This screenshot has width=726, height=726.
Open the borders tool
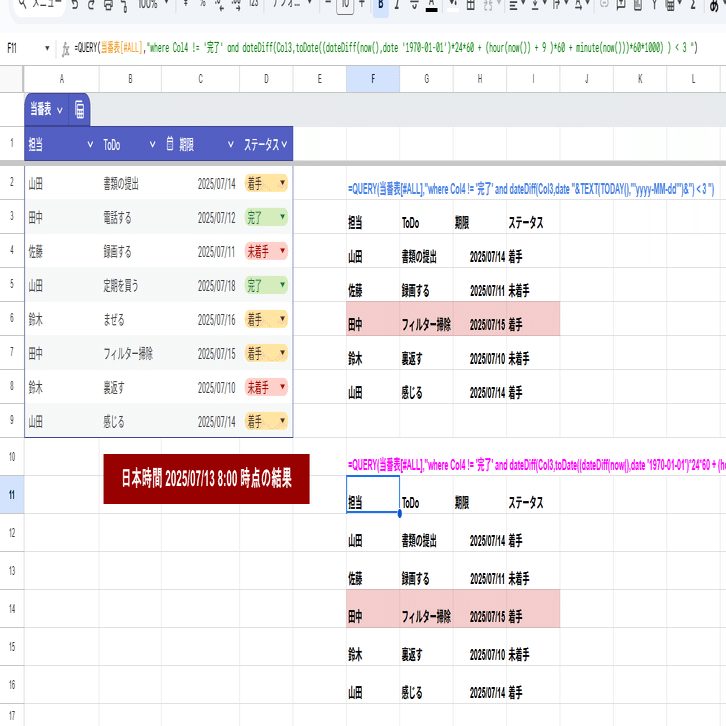[x=470, y=6]
